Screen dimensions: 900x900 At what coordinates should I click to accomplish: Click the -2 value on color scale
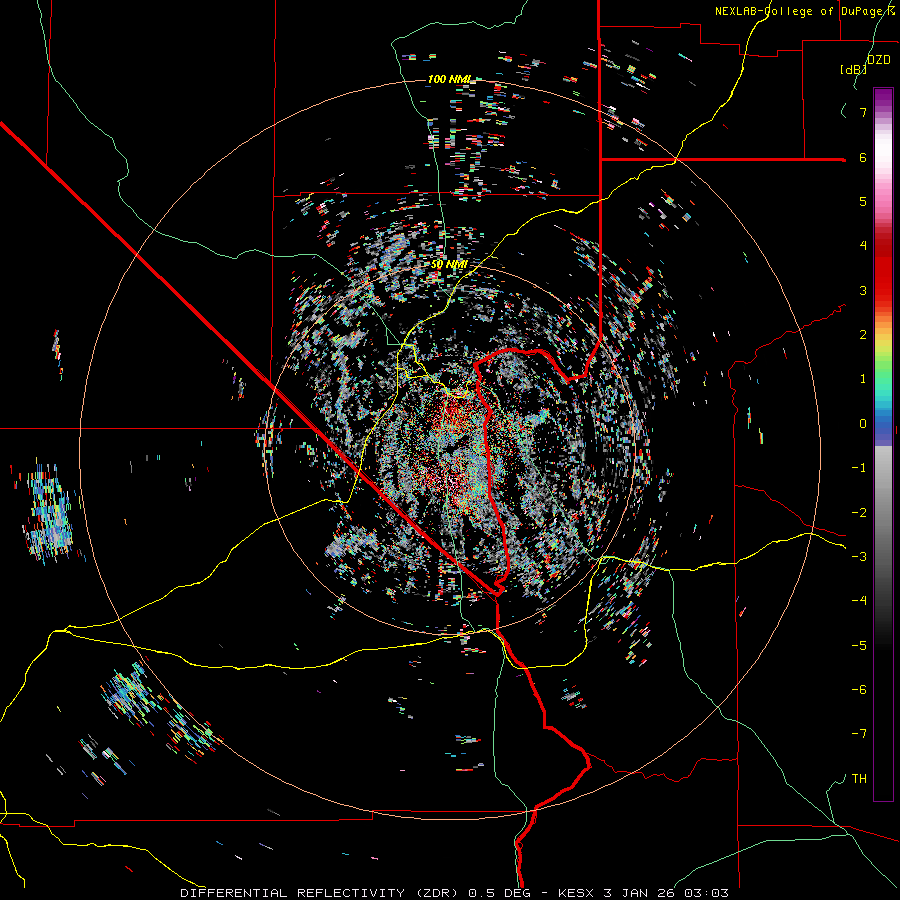[x=859, y=512]
